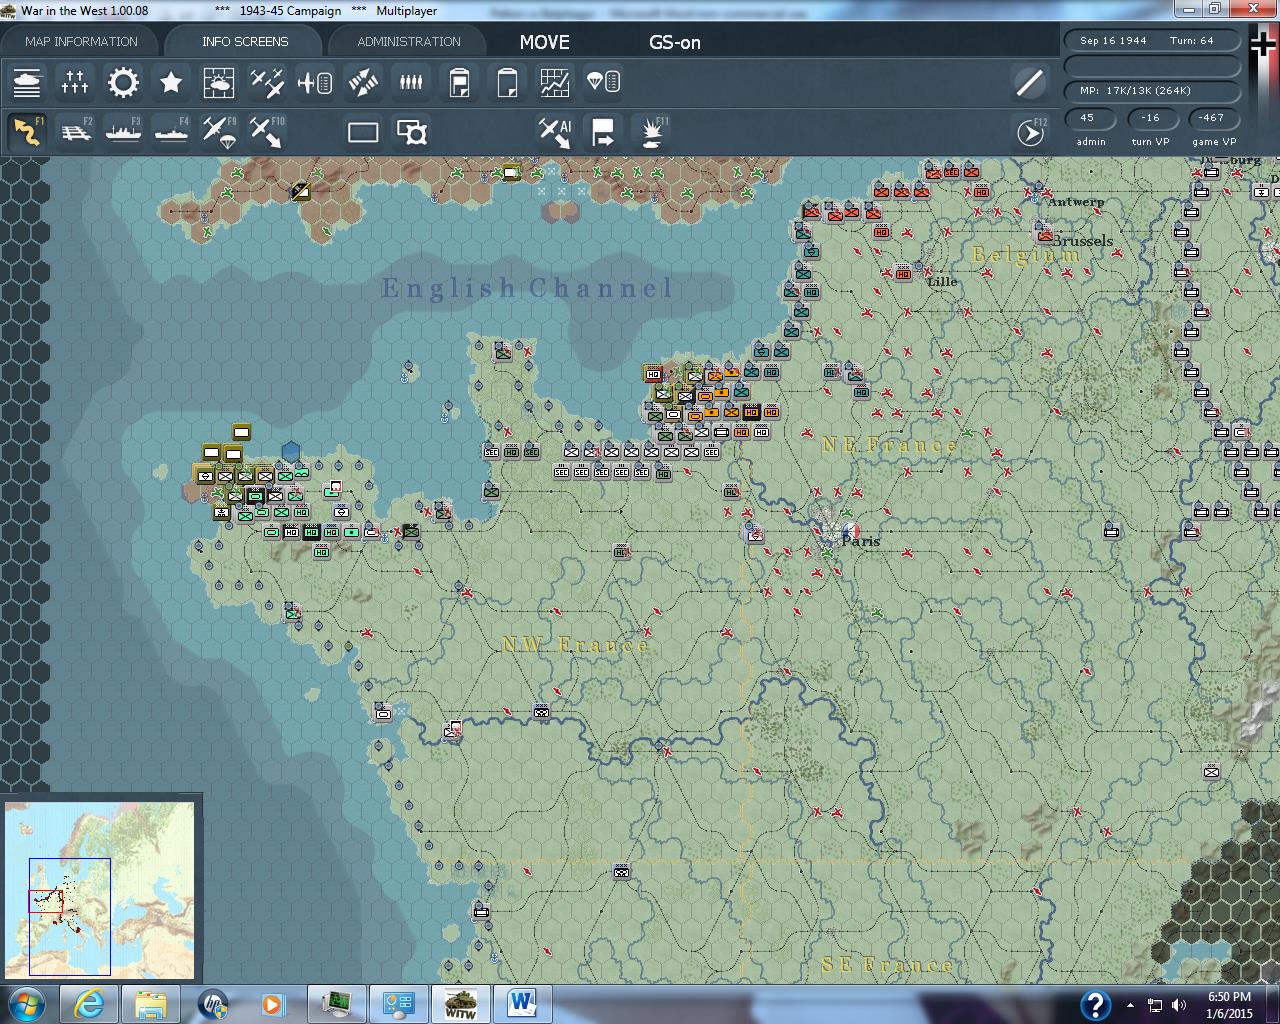Click the empty rectangle frame icon

pos(363,132)
